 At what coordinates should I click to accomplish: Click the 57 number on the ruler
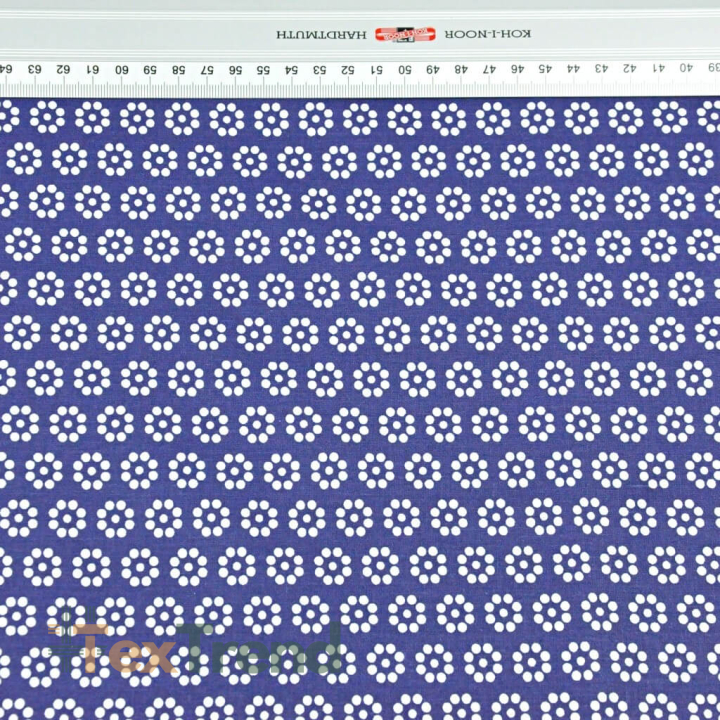coord(207,70)
